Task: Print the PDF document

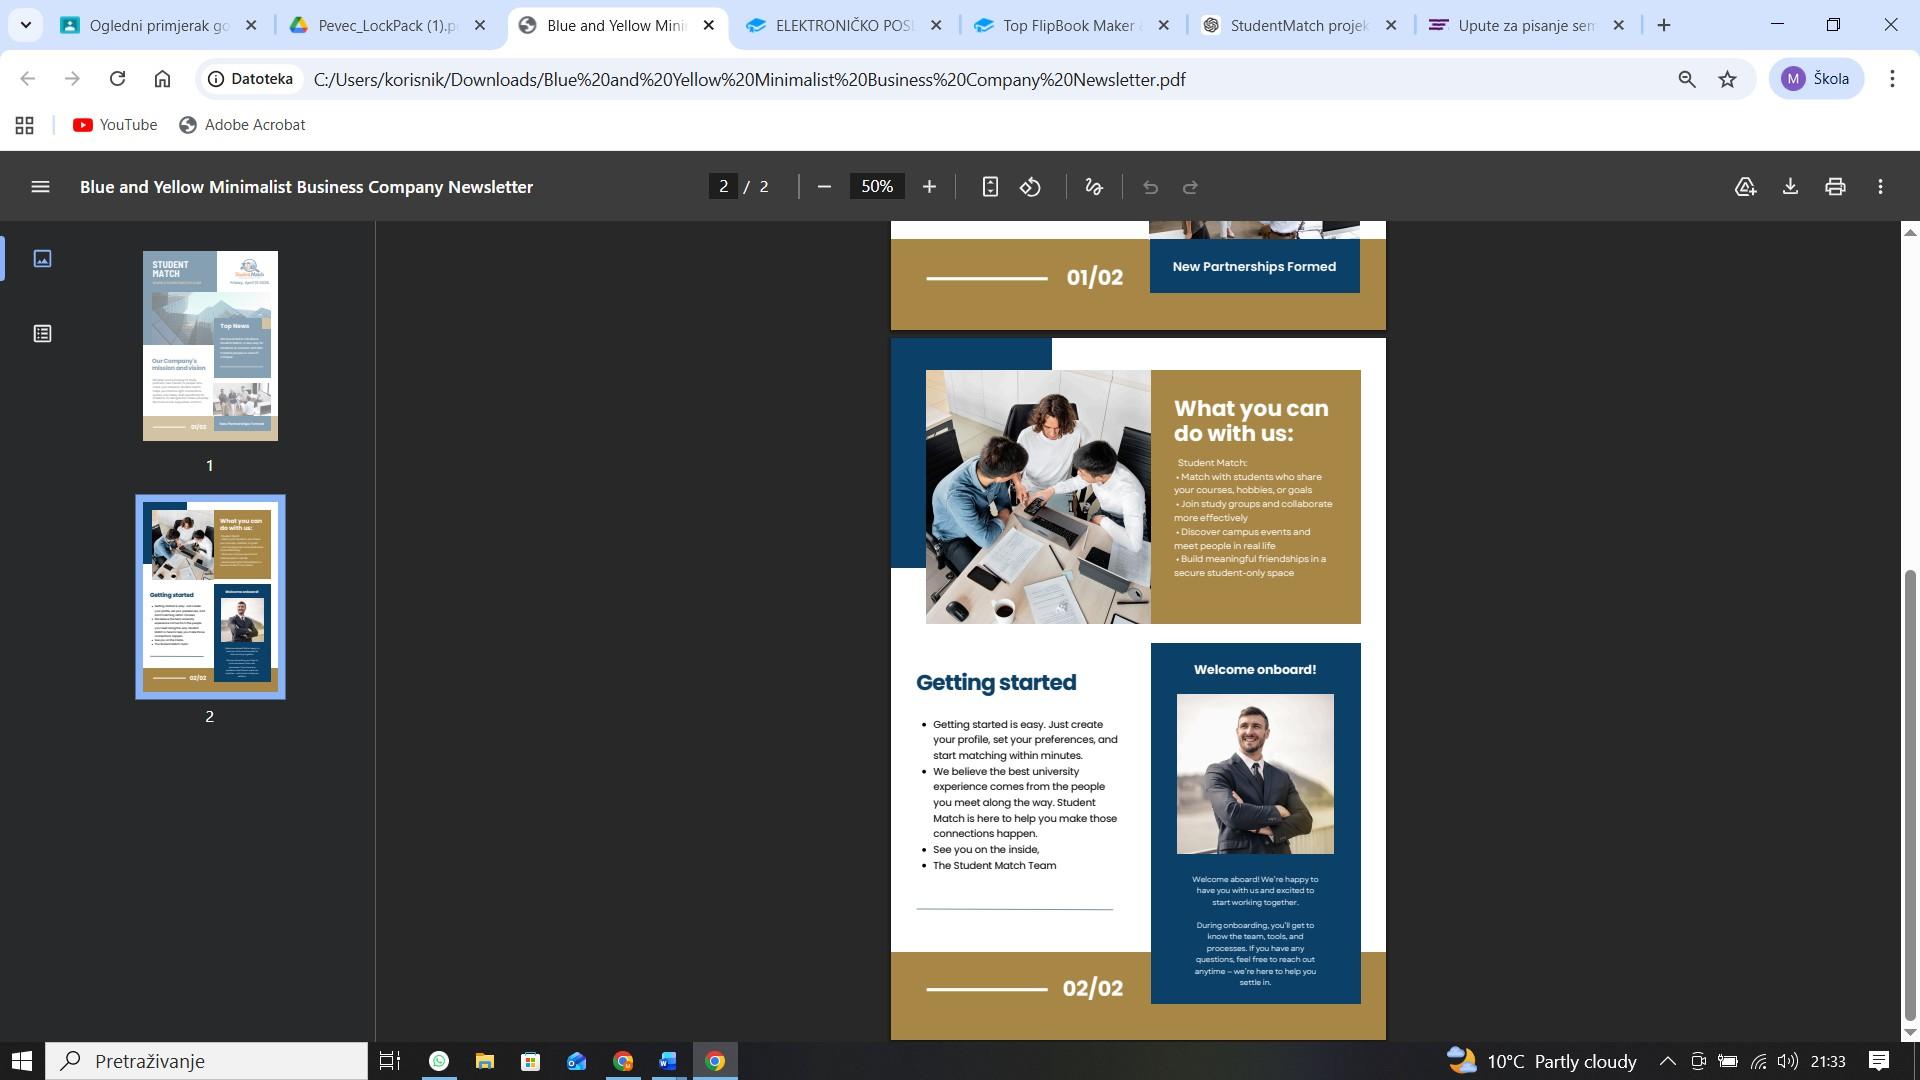Action: pos(1835,187)
